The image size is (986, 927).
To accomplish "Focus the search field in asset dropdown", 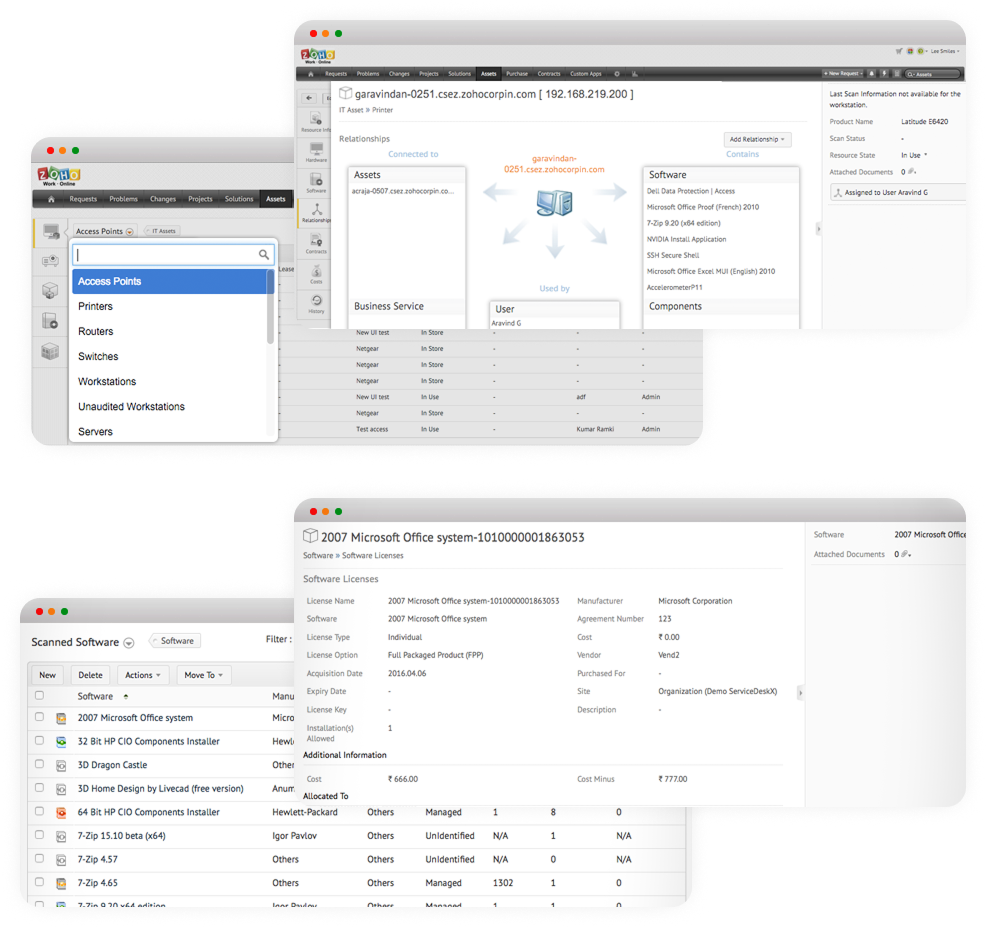I will 165,255.
